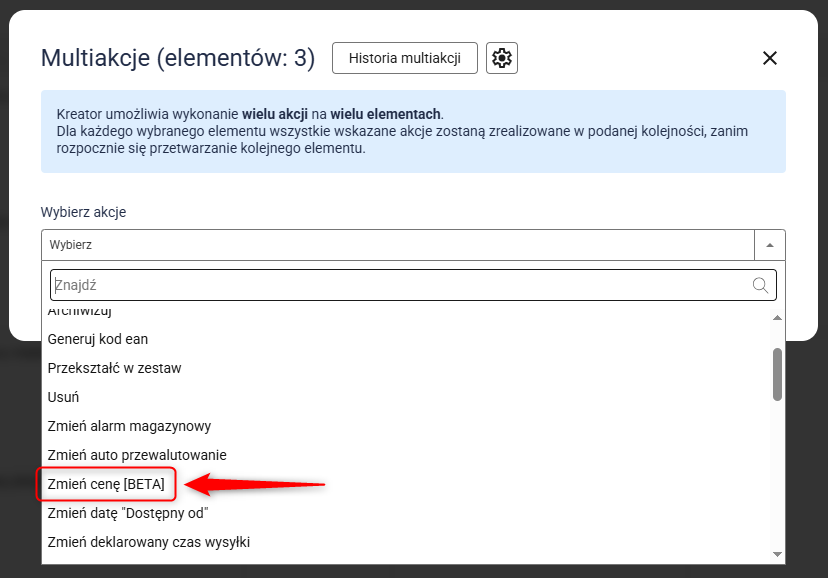Click the Wybierz combo box field
This screenshot has width=828, height=578.
(397, 245)
